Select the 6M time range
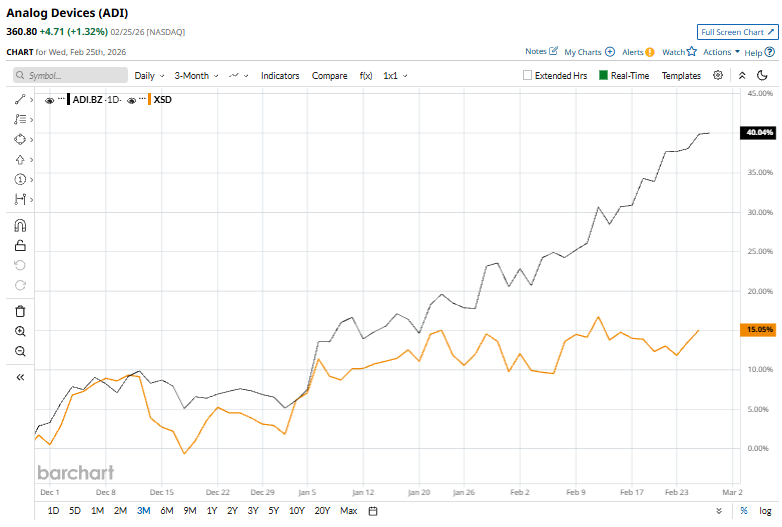 (x=167, y=511)
